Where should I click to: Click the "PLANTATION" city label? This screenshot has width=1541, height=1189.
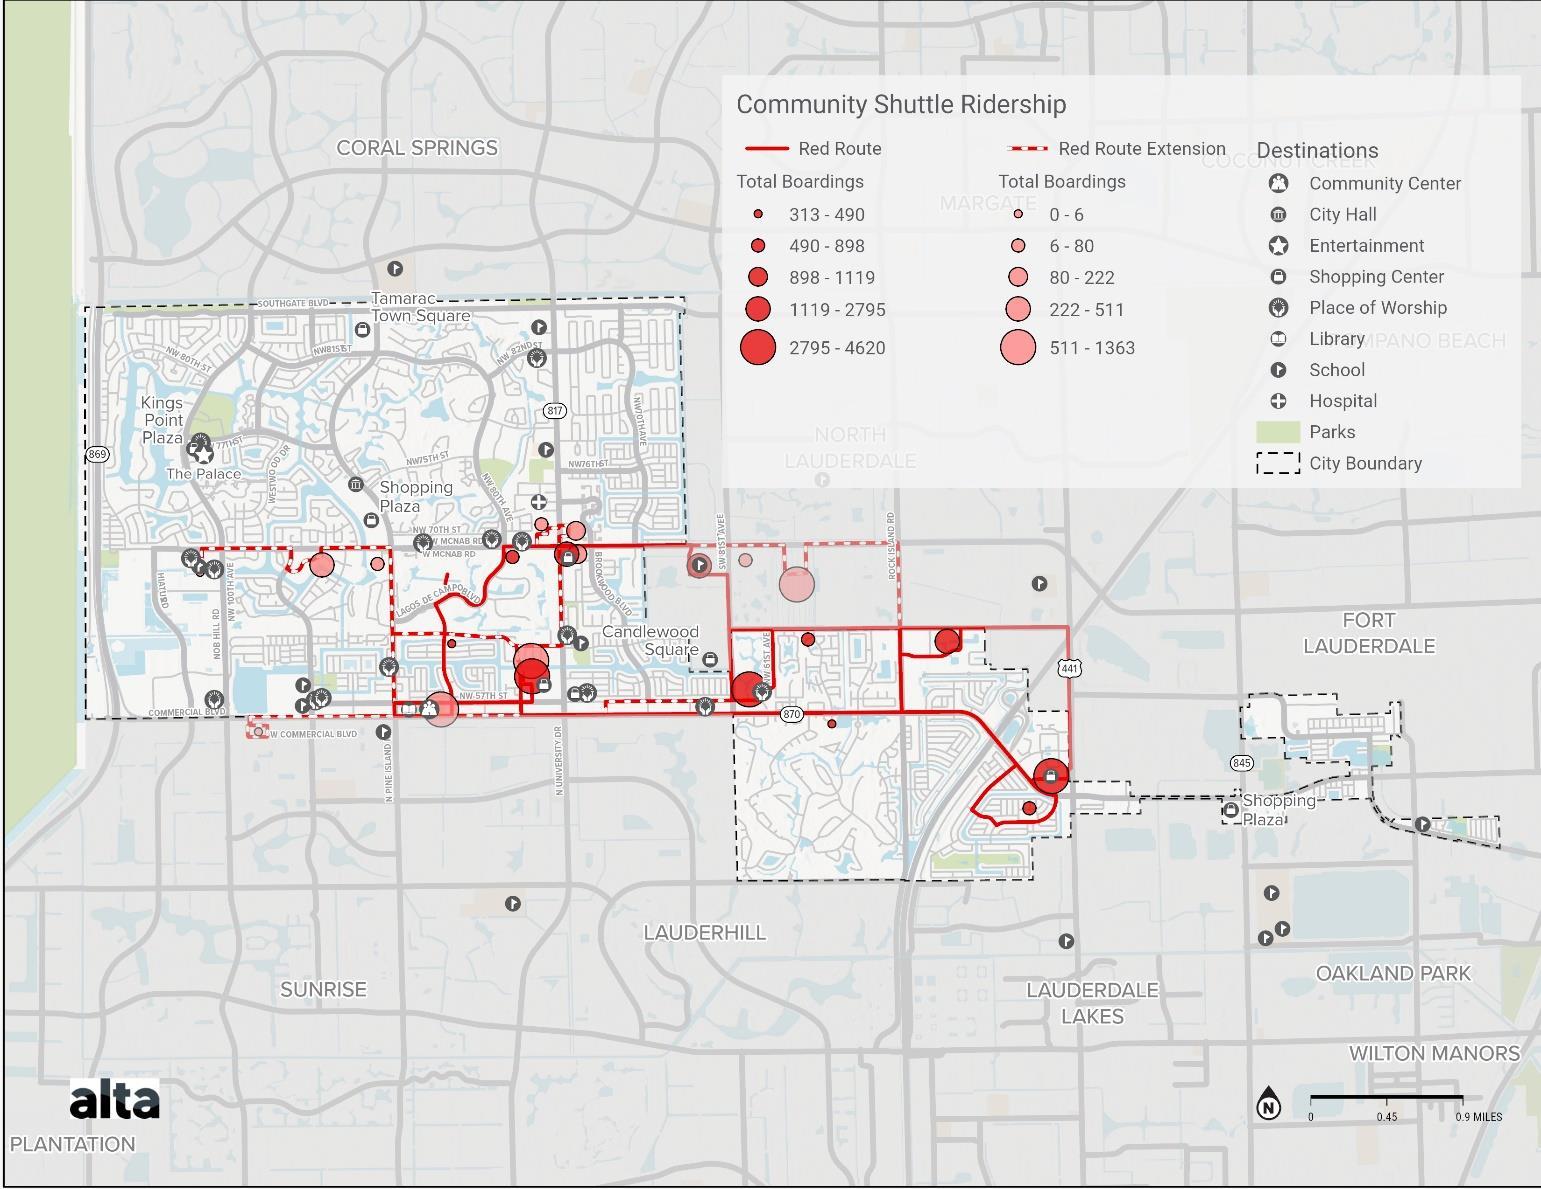pyautogui.click(x=72, y=1144)
